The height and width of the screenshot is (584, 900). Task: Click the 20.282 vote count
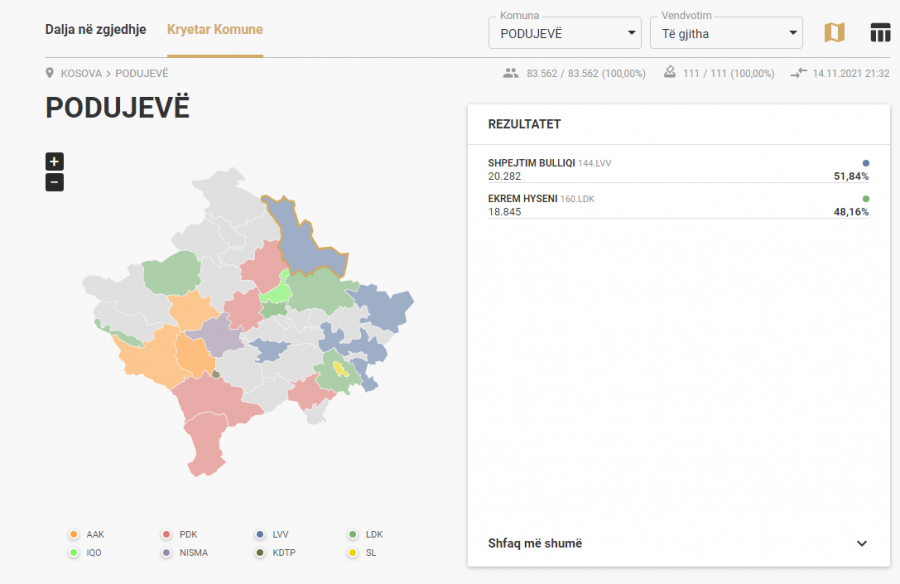(505, 176)
